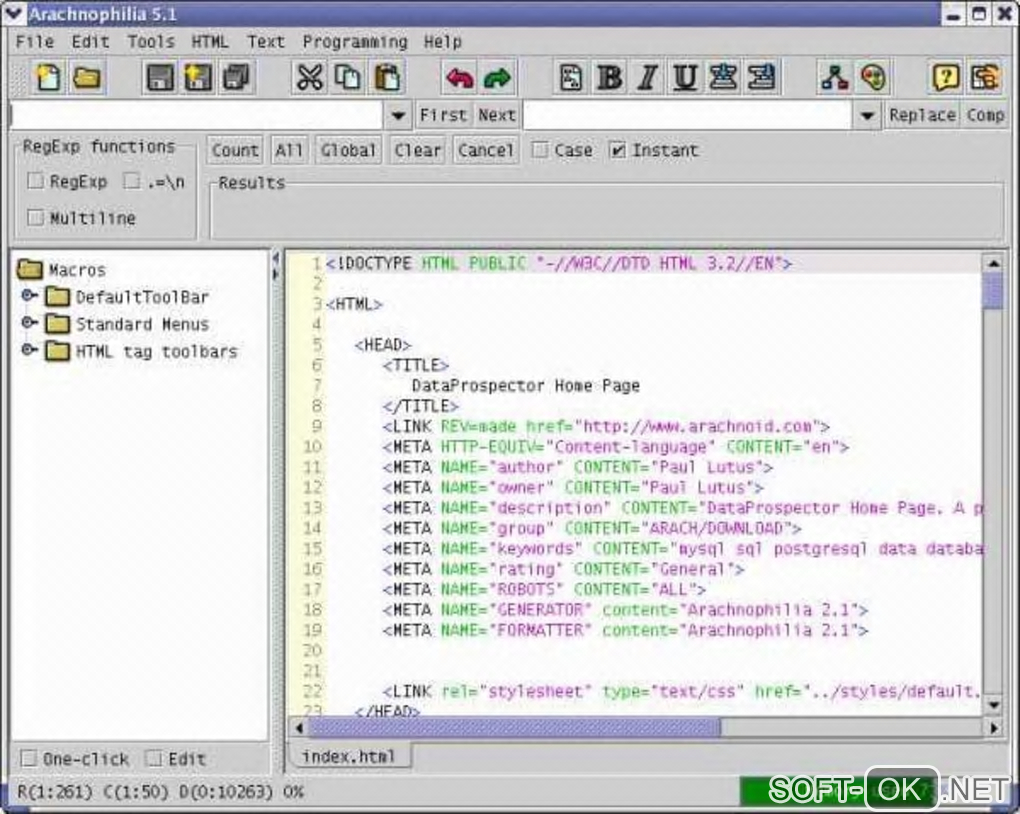Apply italic formatting with the I icon
Screen dimensions: 1020x814
pyautogui.click(x=647, y=77)
